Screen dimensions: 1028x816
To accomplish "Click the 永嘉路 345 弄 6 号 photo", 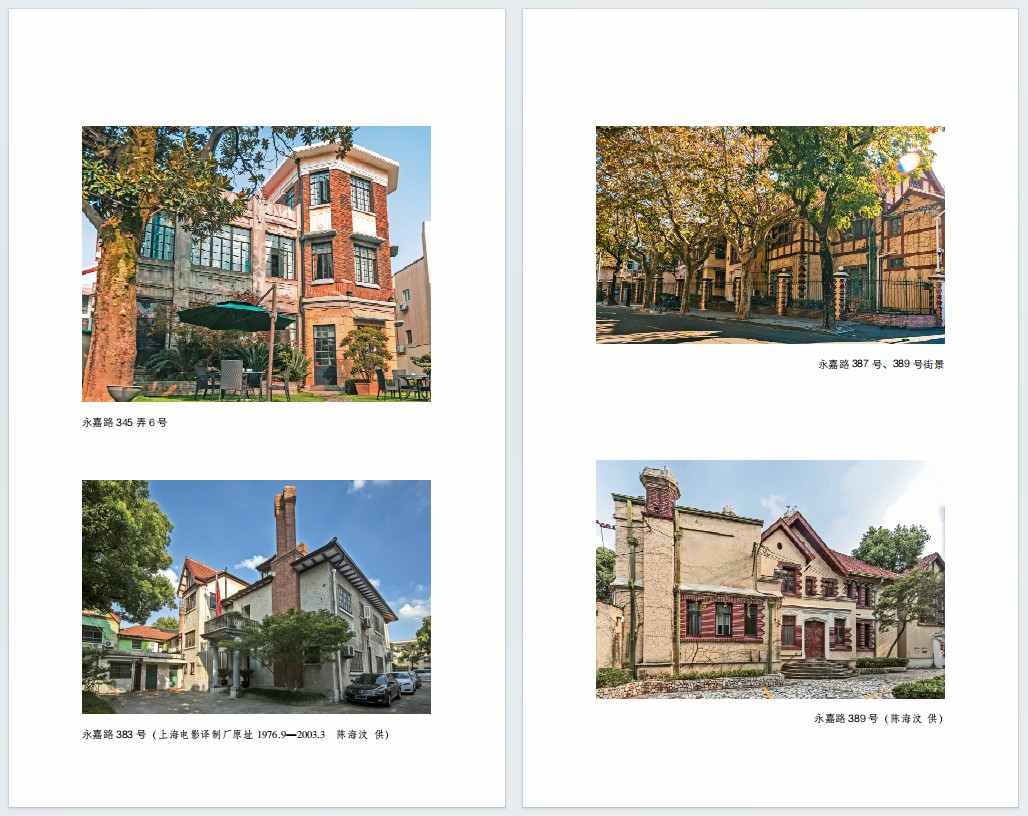I will point(256,263).
